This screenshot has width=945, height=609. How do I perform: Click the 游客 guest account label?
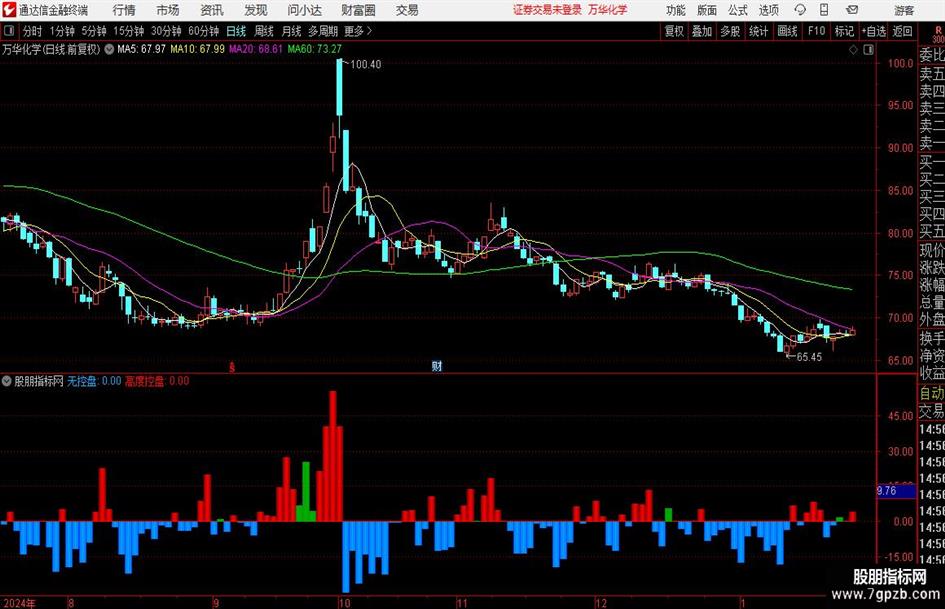coord(904,10)
